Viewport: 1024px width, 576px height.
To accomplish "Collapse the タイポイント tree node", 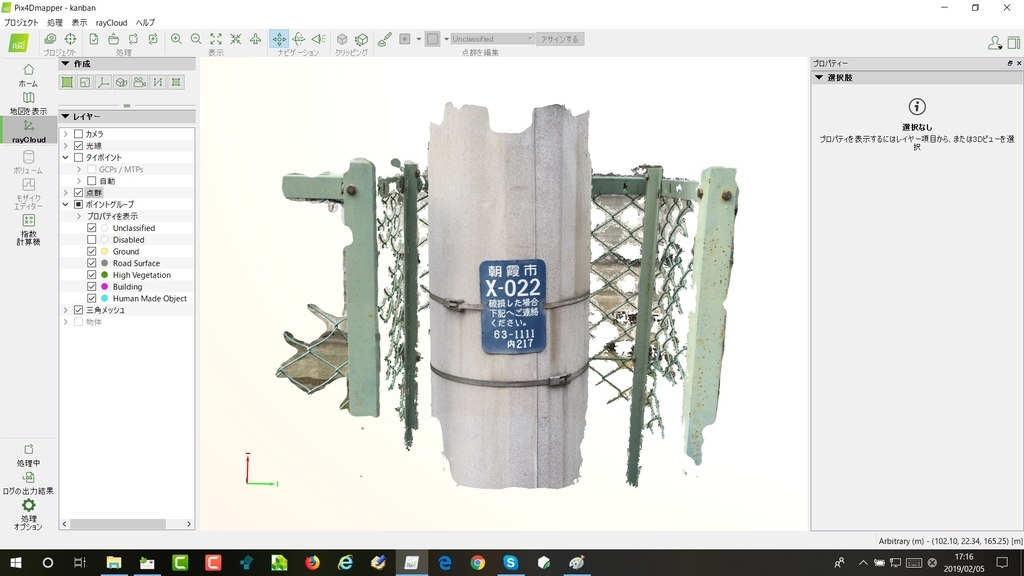I will pos(66,157).
